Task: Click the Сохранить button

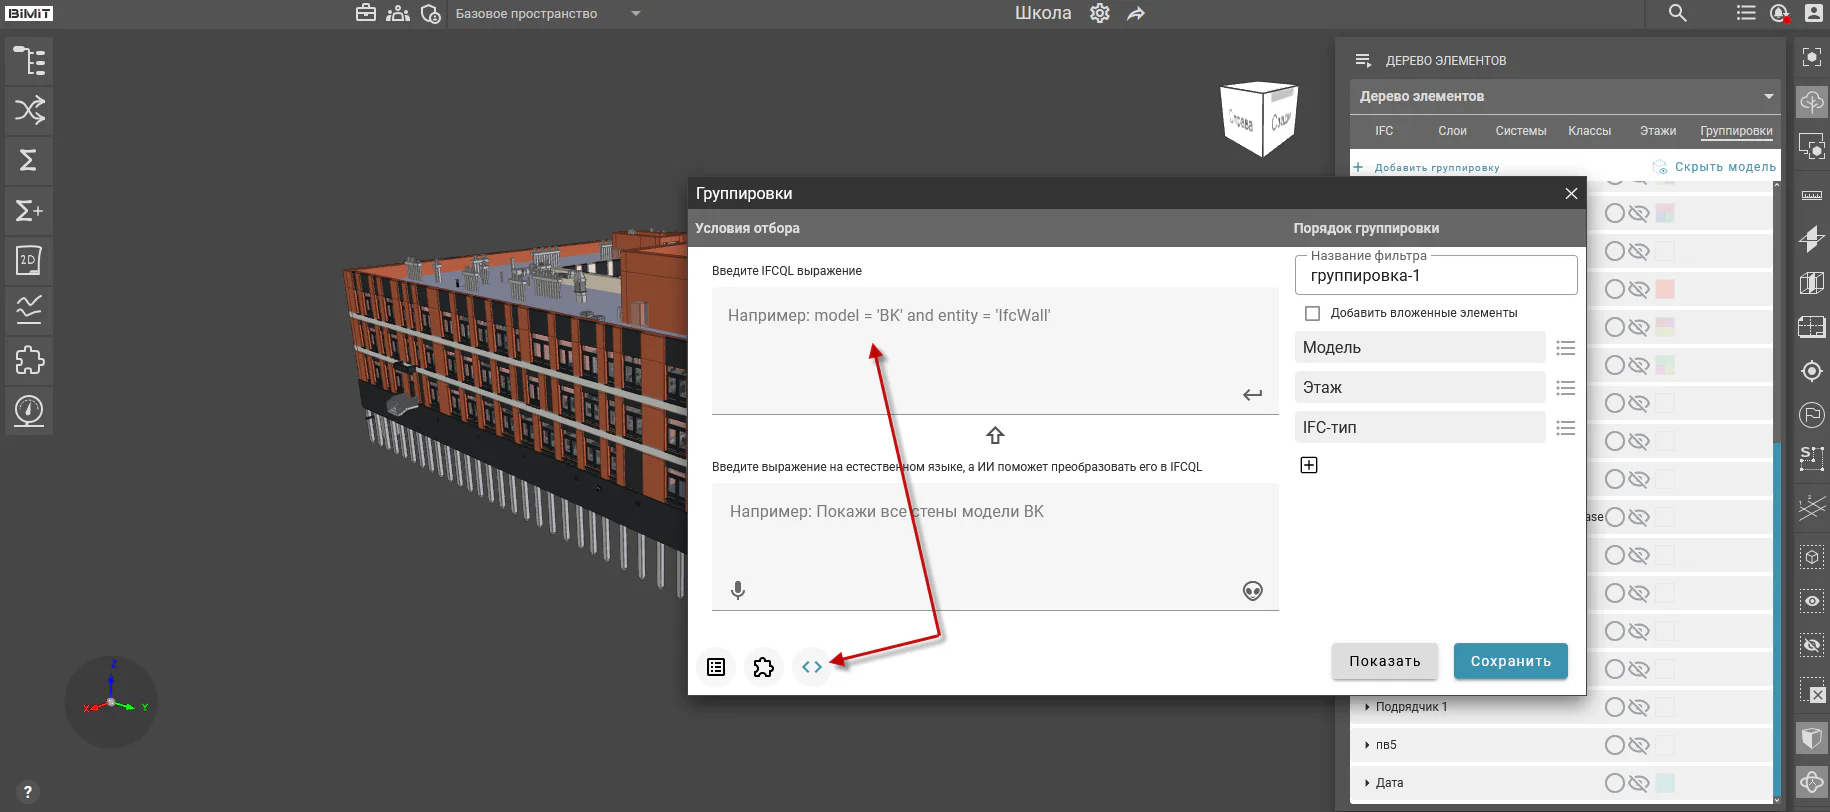Action: [1511, 661]
